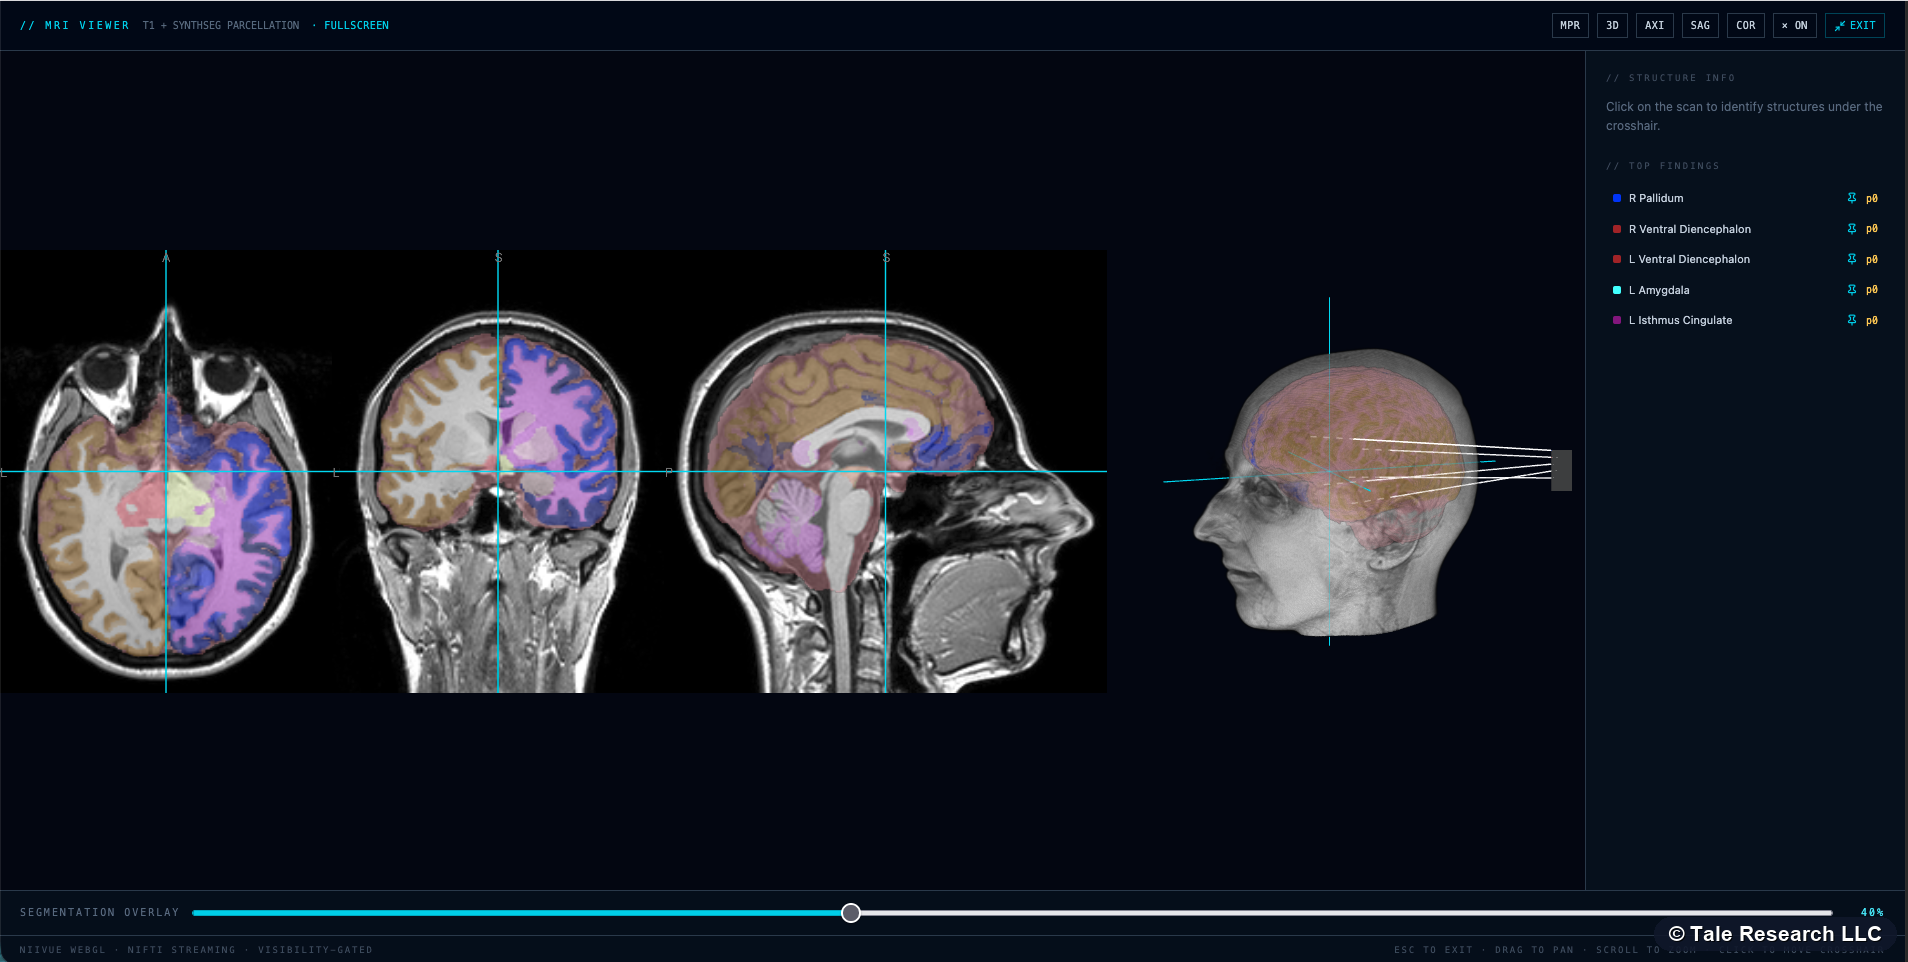The image size is (1908, 962).
Task: Open p0 next to L Amygdala
Action: pos(1872,290)
